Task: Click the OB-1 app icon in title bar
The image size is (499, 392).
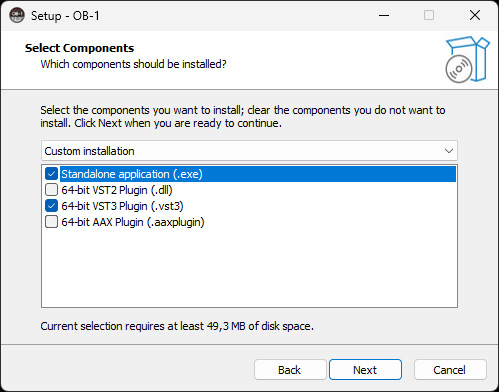Action: click(17, 15)
